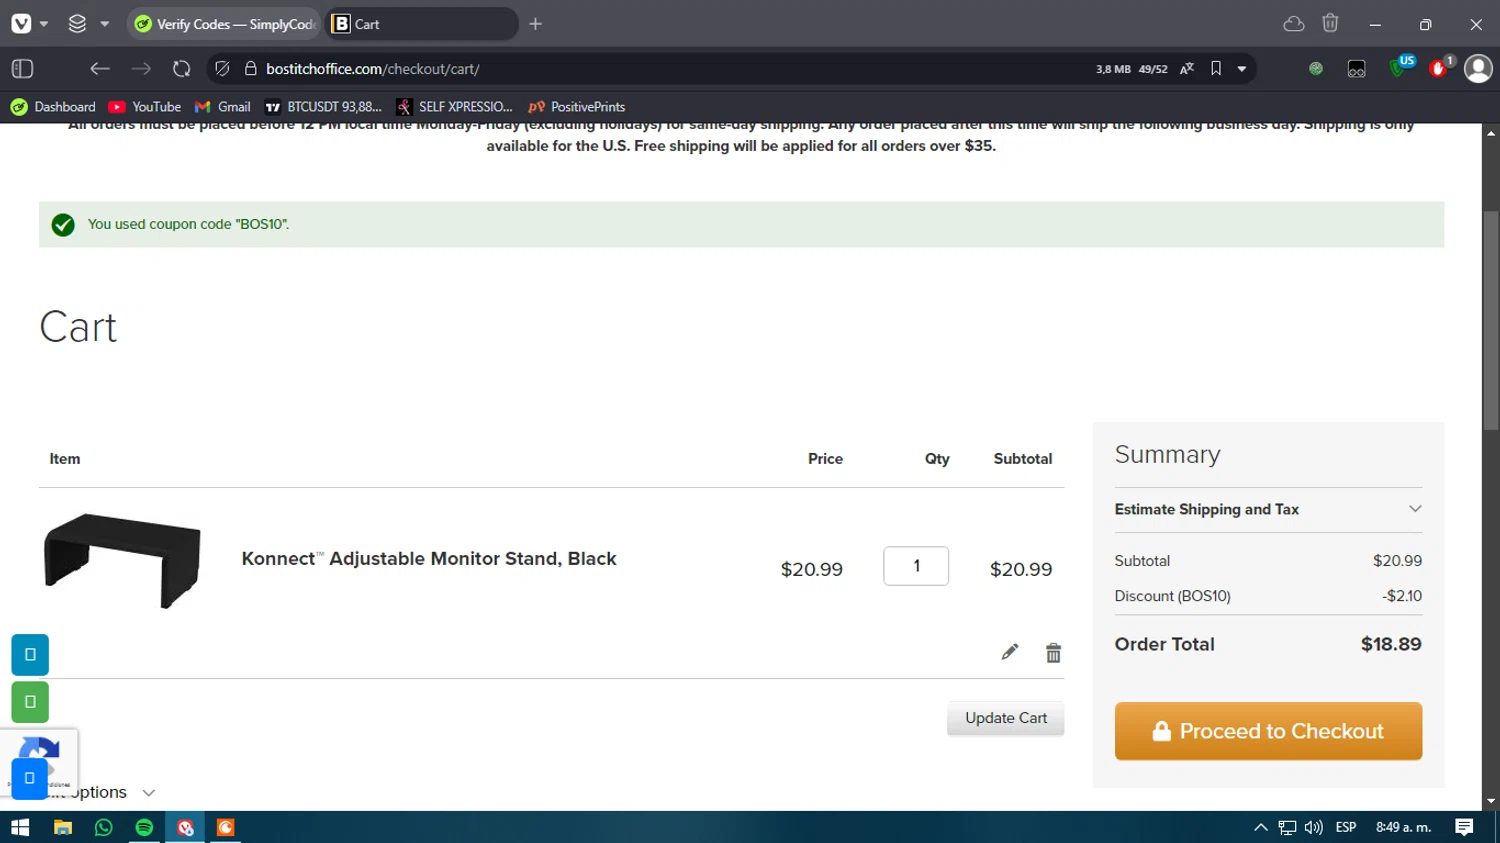Viewport: 1500px width, 843px height.
Task: Go forward to the next page
Action: (141, 69)
